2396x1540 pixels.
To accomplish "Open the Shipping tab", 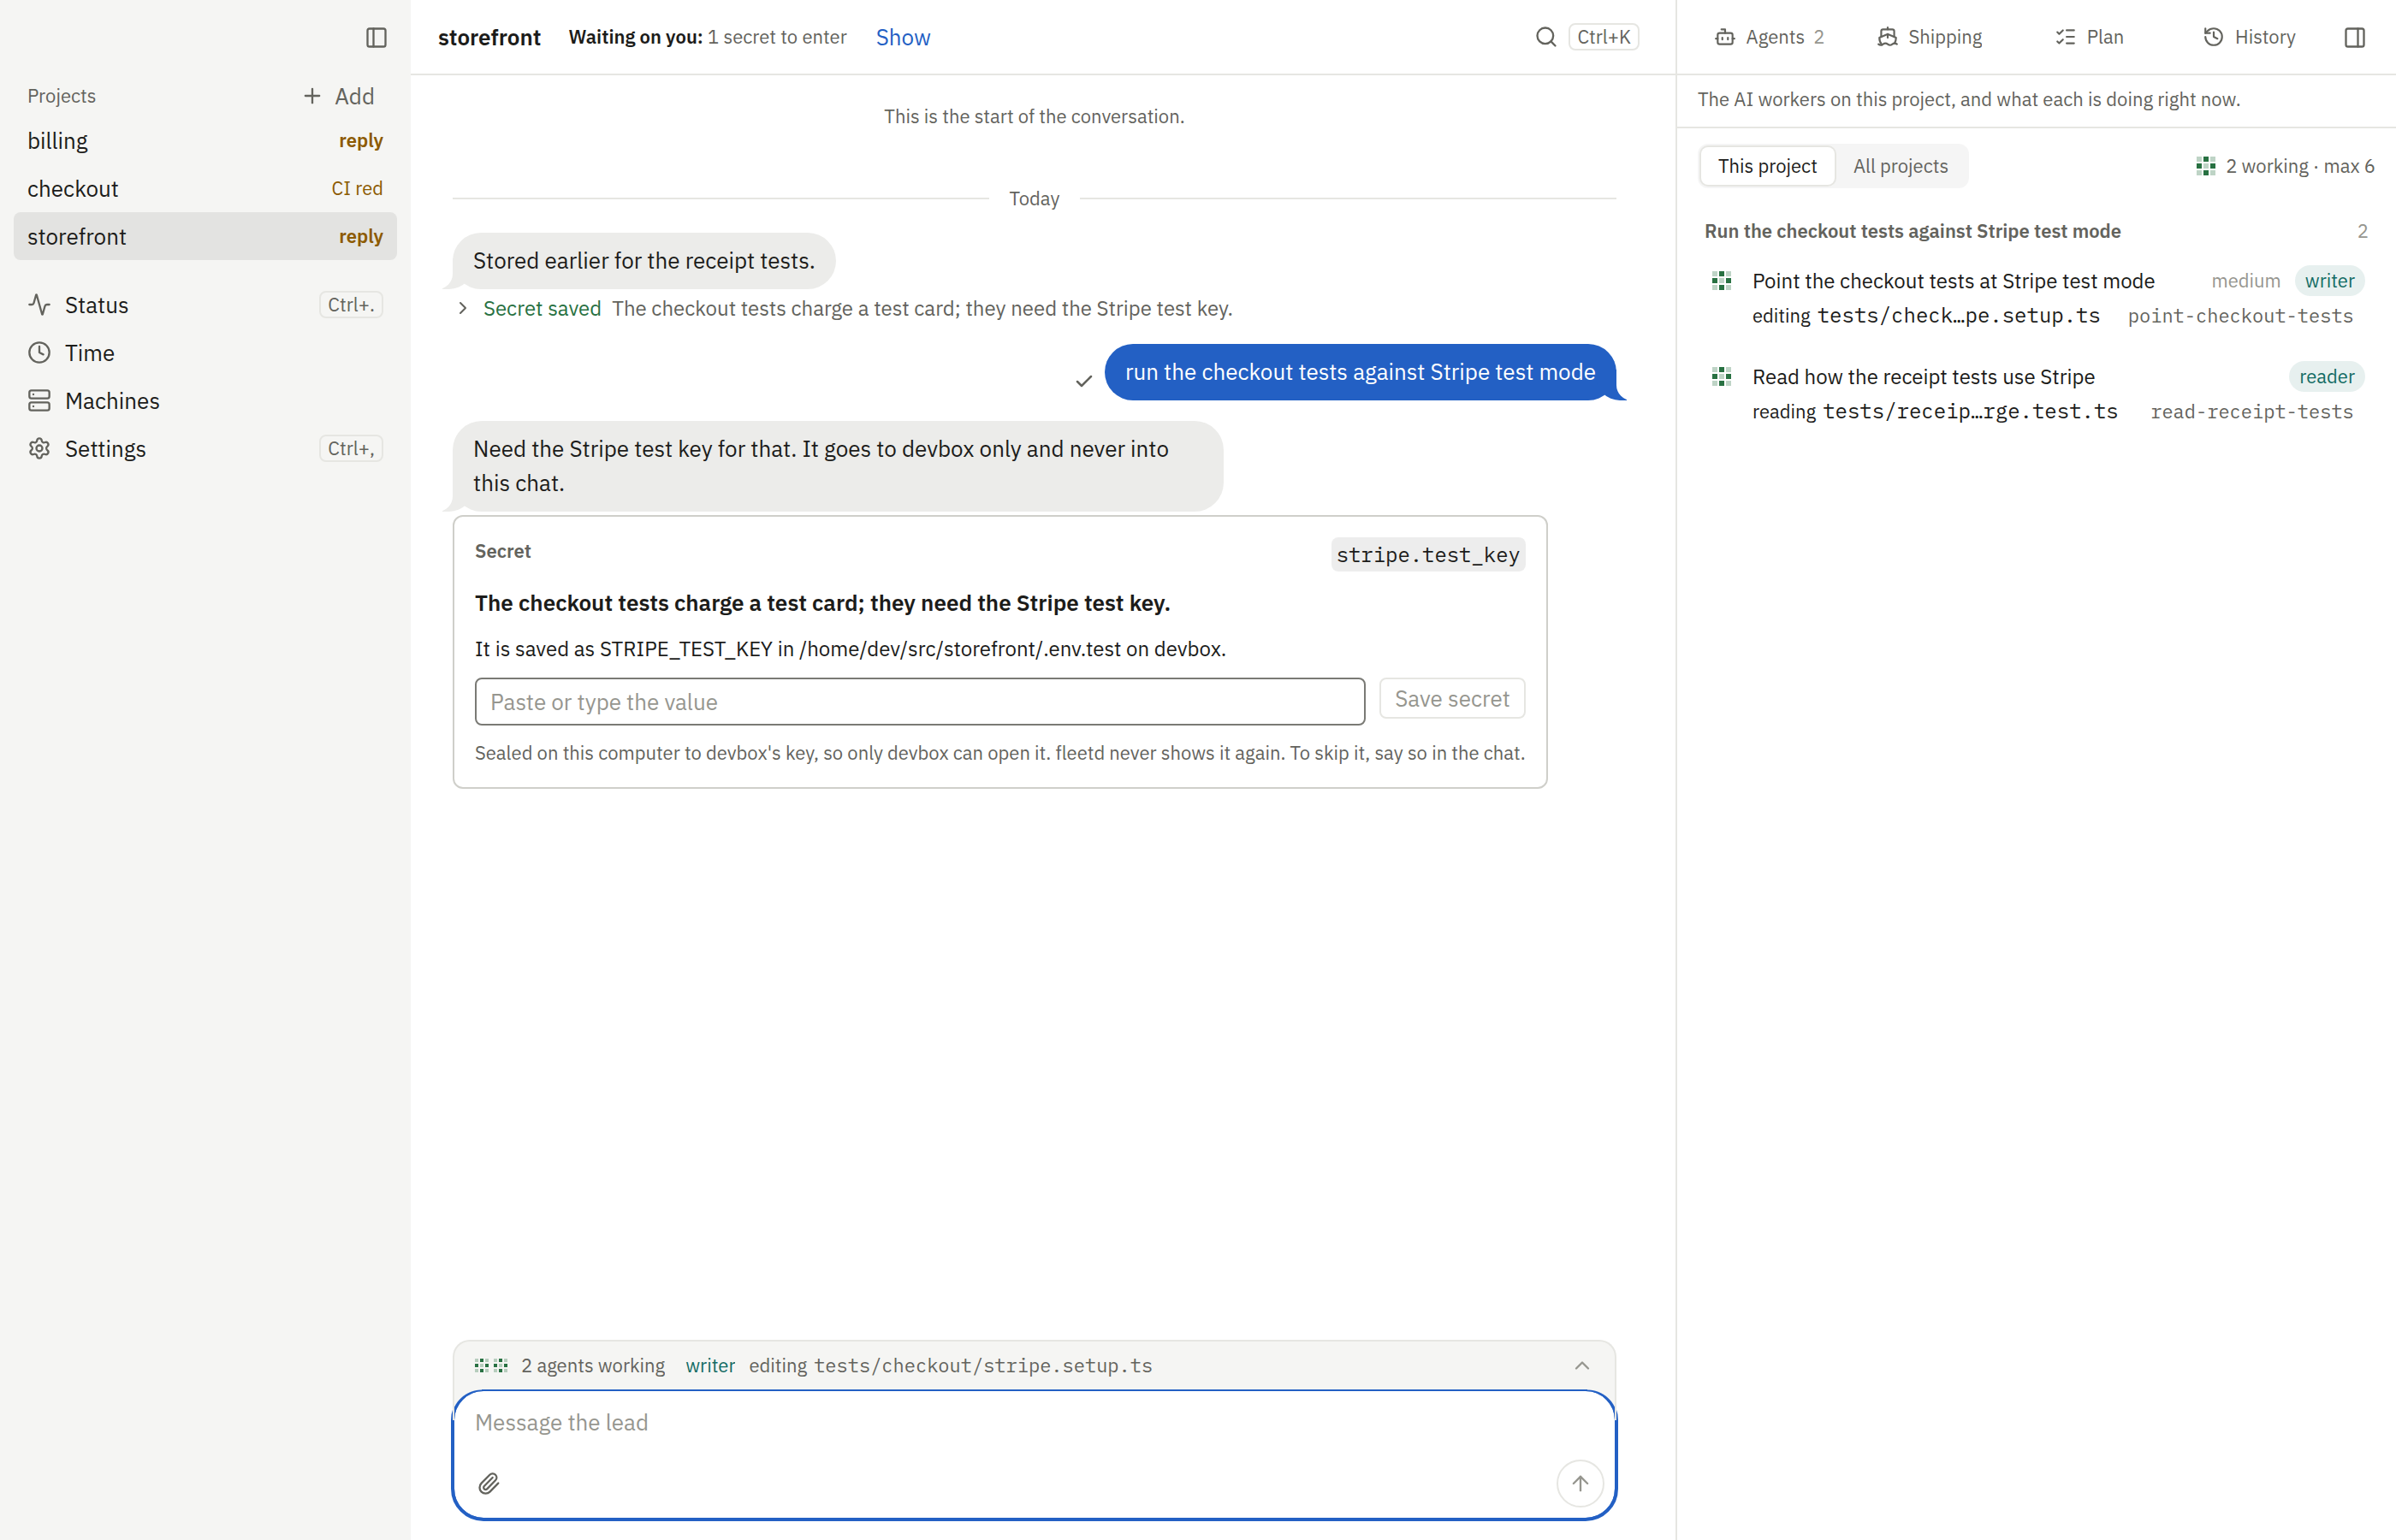I will pyautogui.click(x=1930, y=37).
